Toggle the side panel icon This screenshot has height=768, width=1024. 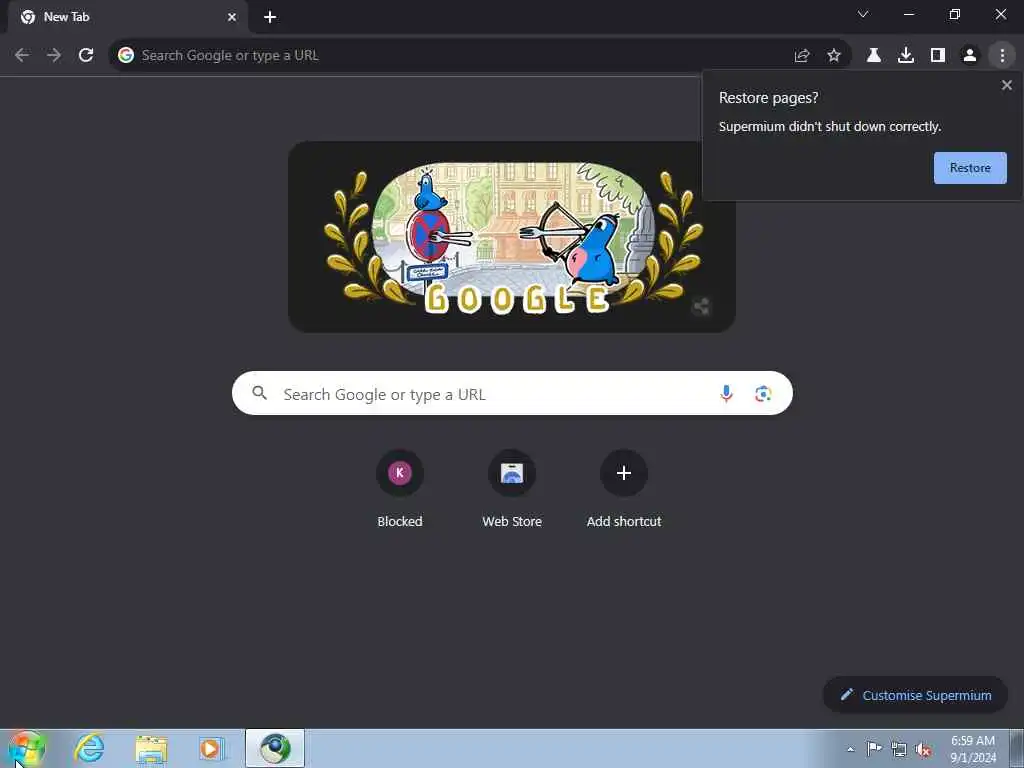[x=938, y=56]
